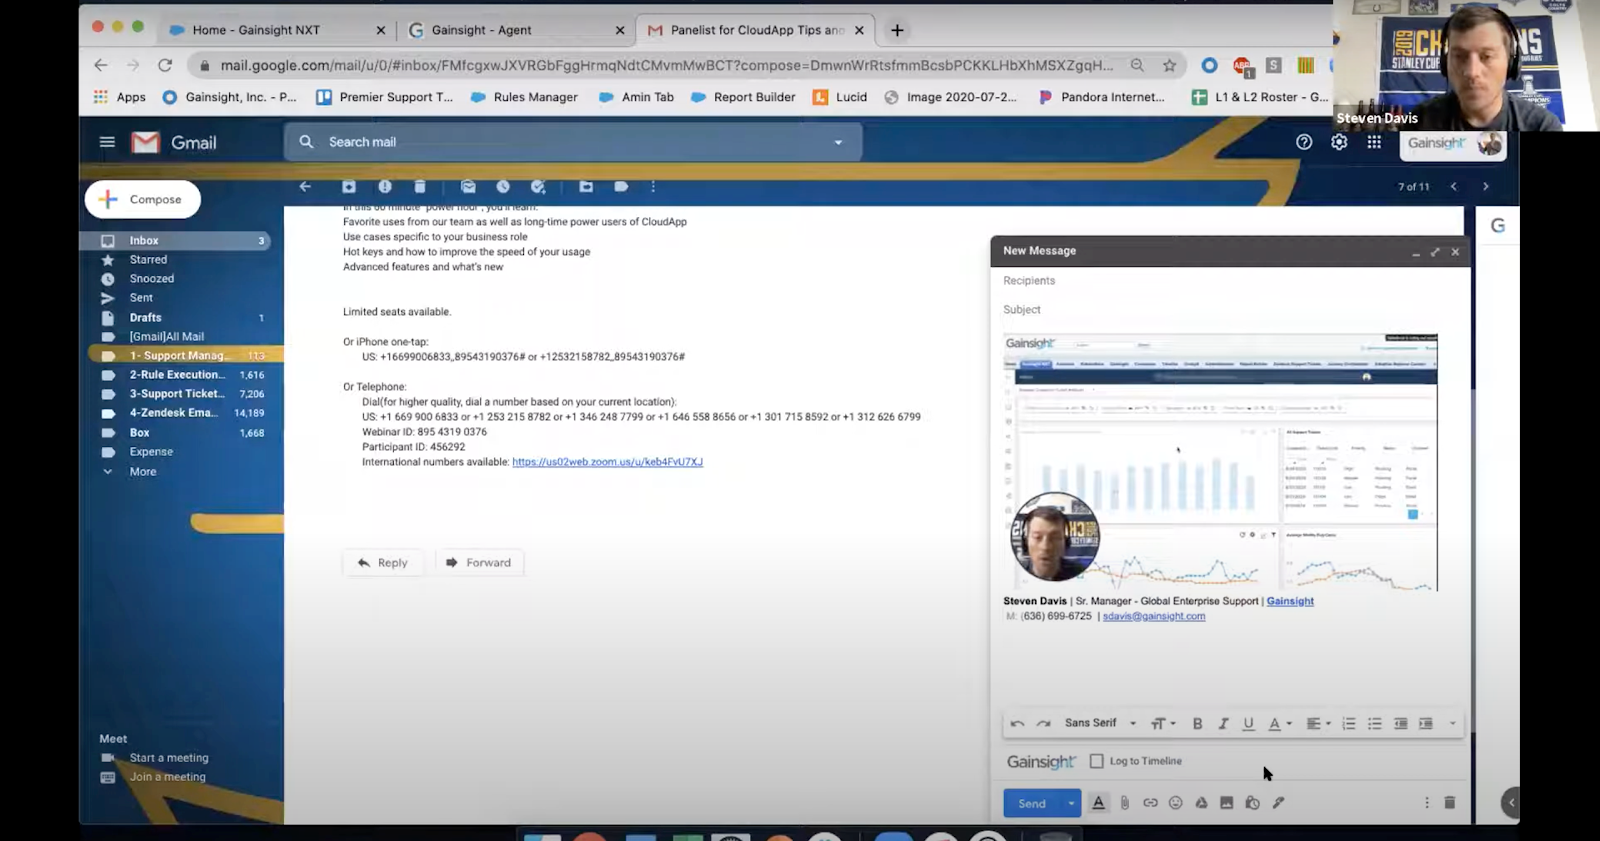Insert an emoji
Viewport: 1600px width, 841px height.
tap(1176, 803)
